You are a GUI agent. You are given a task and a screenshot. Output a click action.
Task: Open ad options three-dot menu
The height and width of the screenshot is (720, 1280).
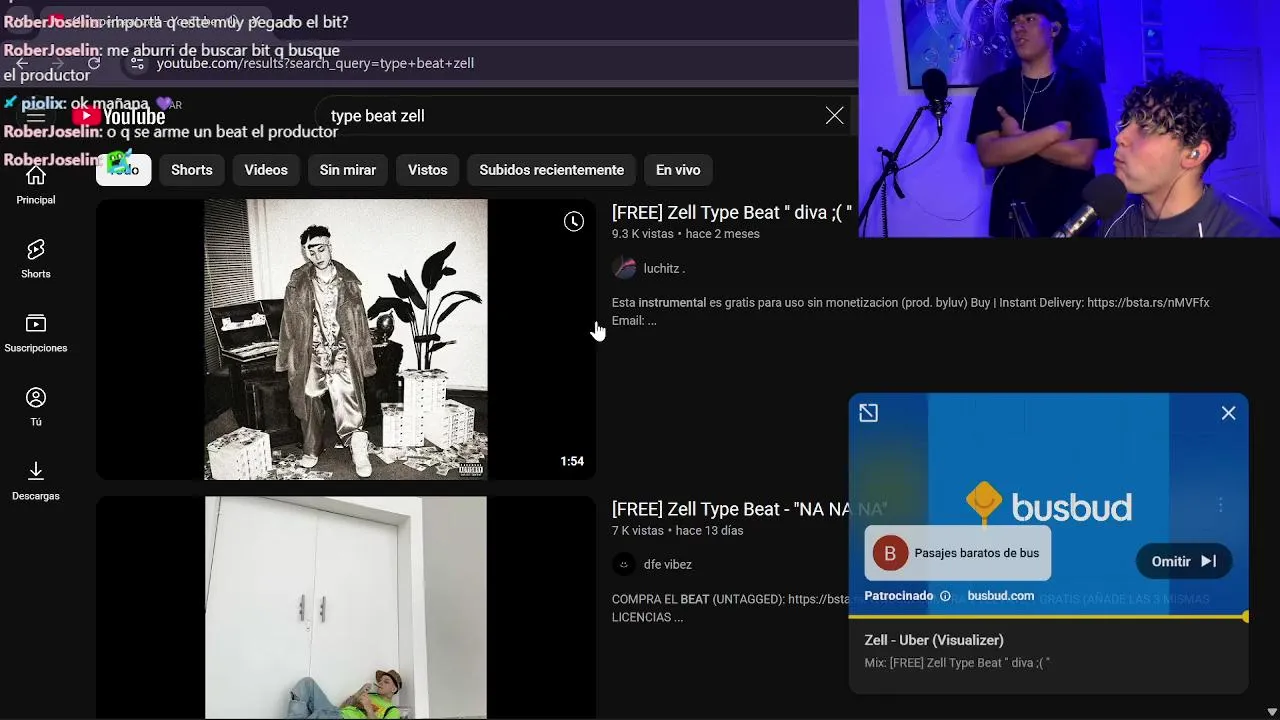(1220, 506)
